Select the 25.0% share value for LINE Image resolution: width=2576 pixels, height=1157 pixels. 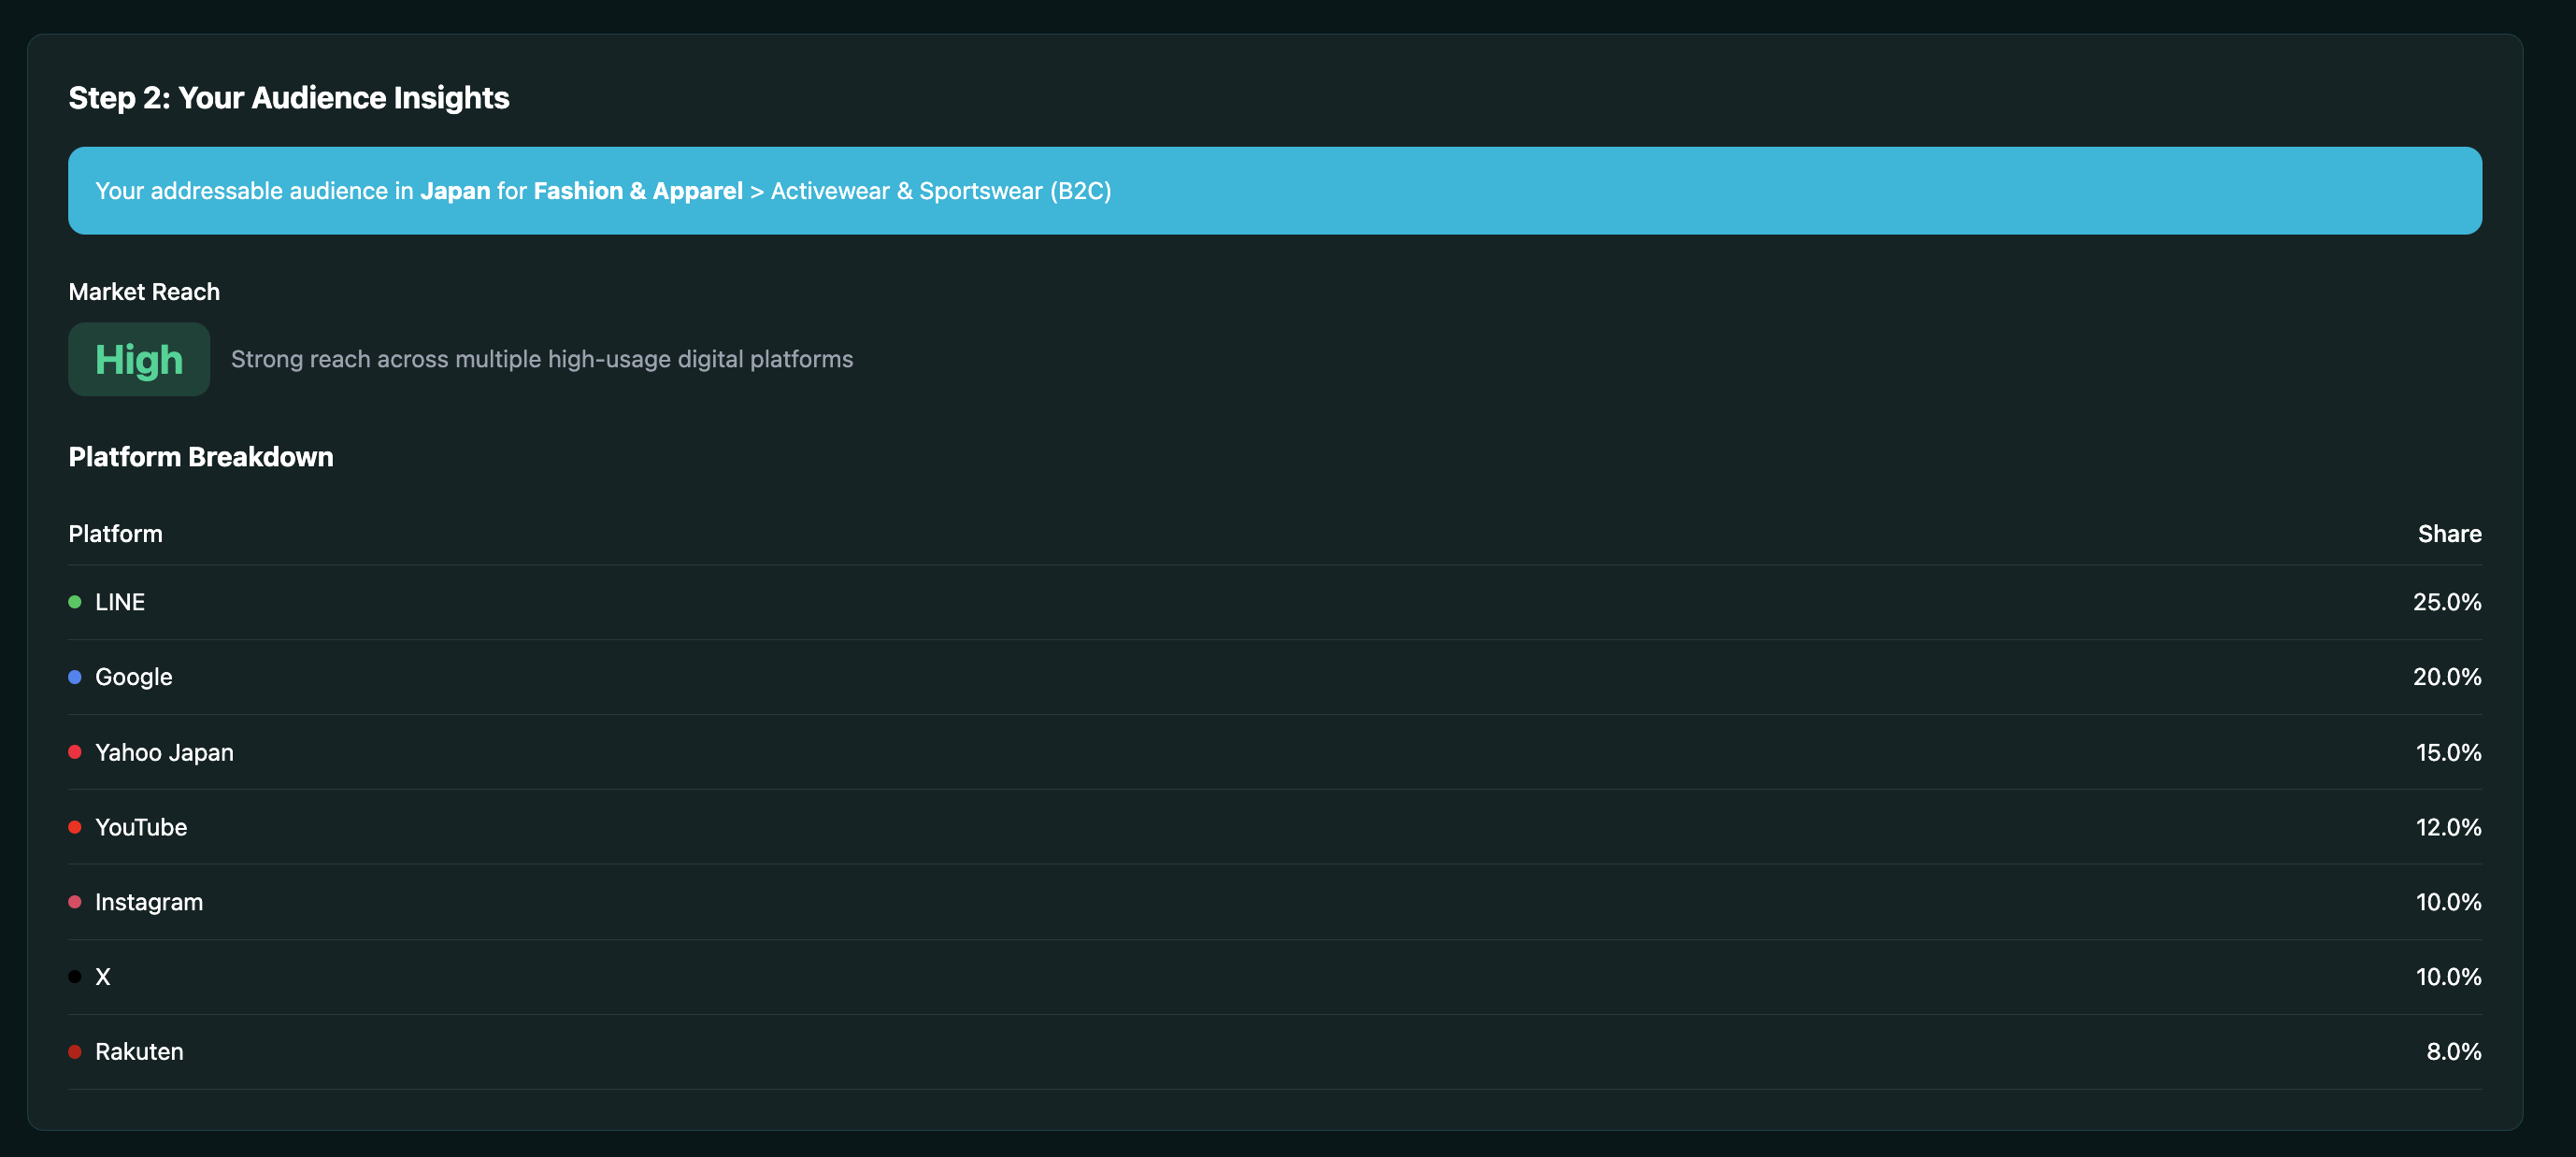pos(2447,601)
